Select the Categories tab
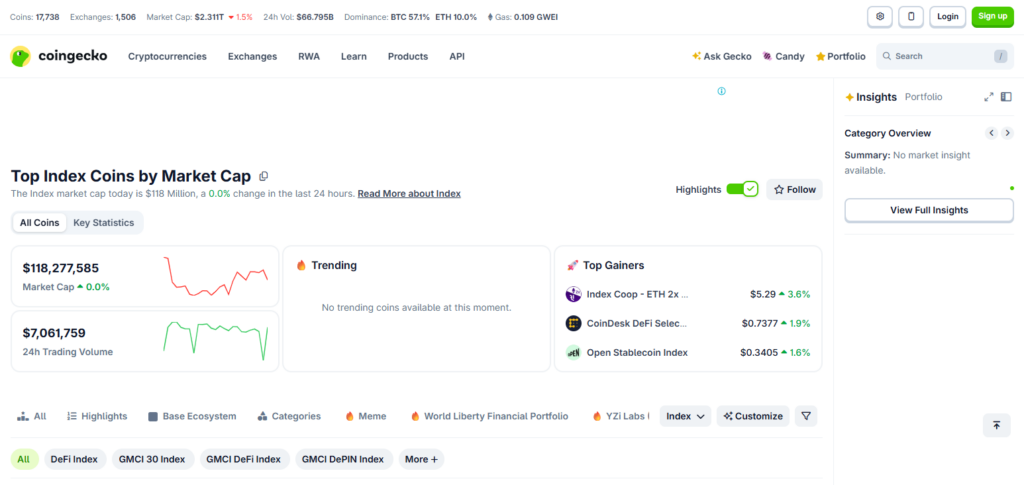1024x485 pixels. pos(289,416)
